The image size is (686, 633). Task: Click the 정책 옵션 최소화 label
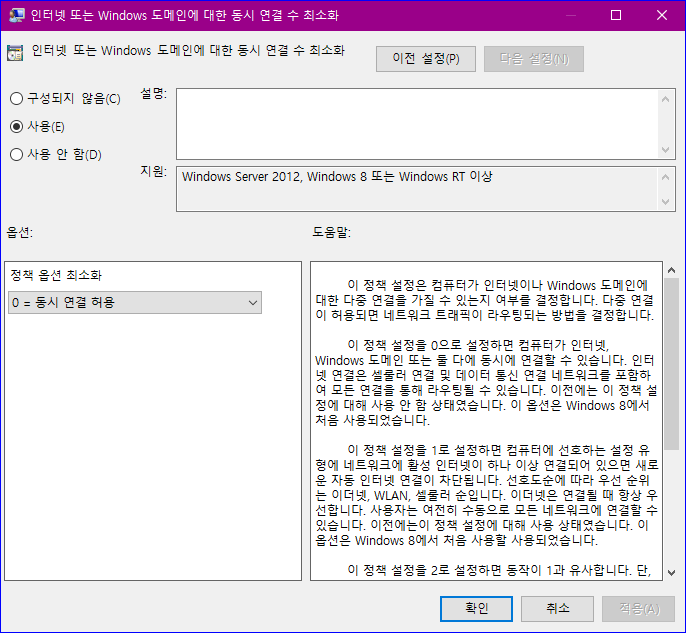pos(56,275)
